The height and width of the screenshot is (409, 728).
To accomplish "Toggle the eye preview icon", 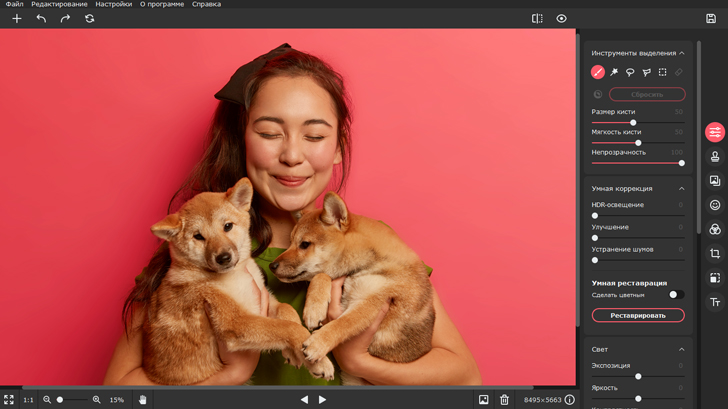I will click(561, 18).
